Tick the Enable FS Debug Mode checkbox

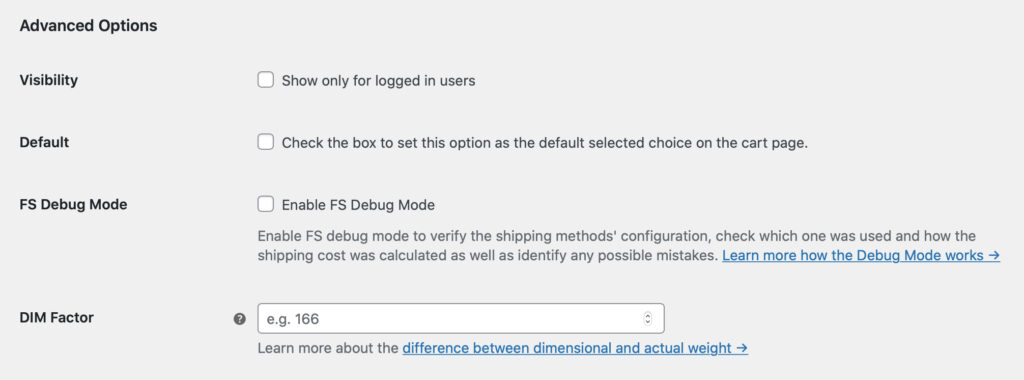click(x=265, y=204)
